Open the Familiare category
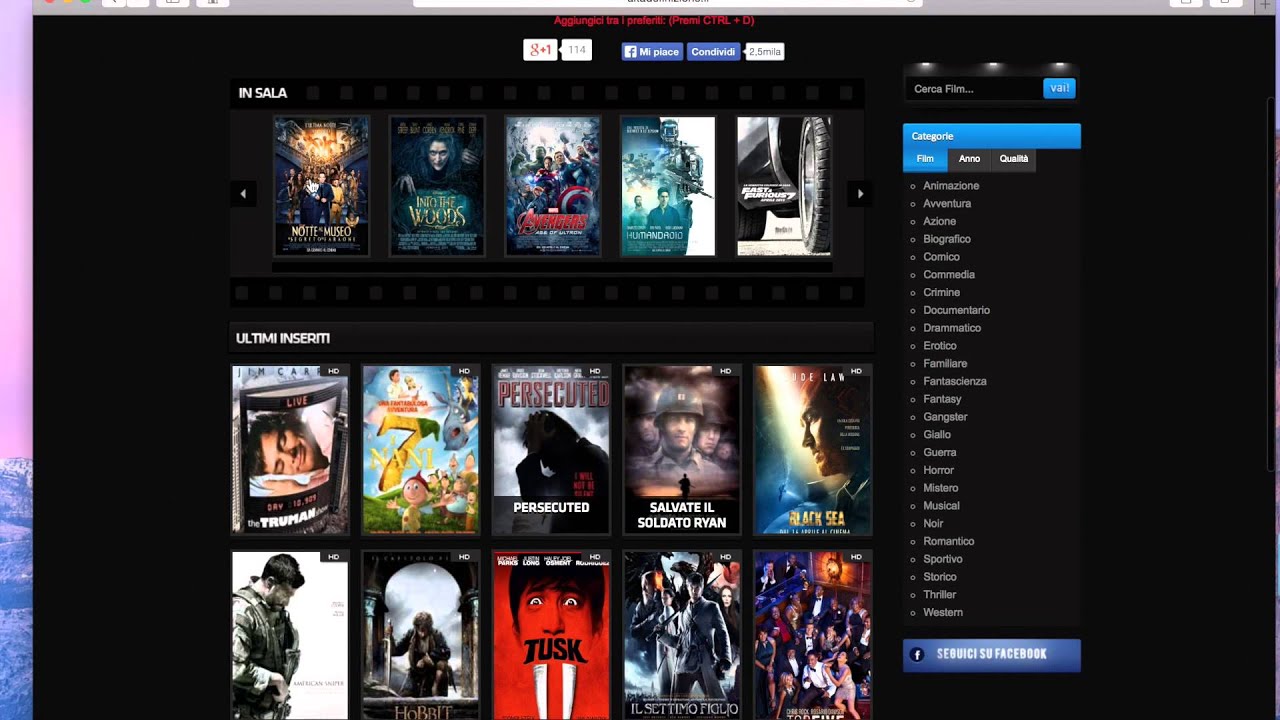 [945, 364]
